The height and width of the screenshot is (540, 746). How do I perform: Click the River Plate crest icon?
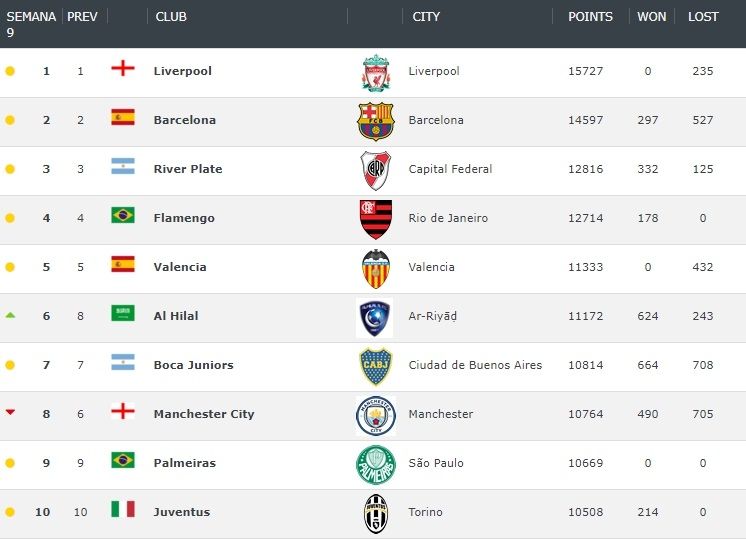coord(376,170)
